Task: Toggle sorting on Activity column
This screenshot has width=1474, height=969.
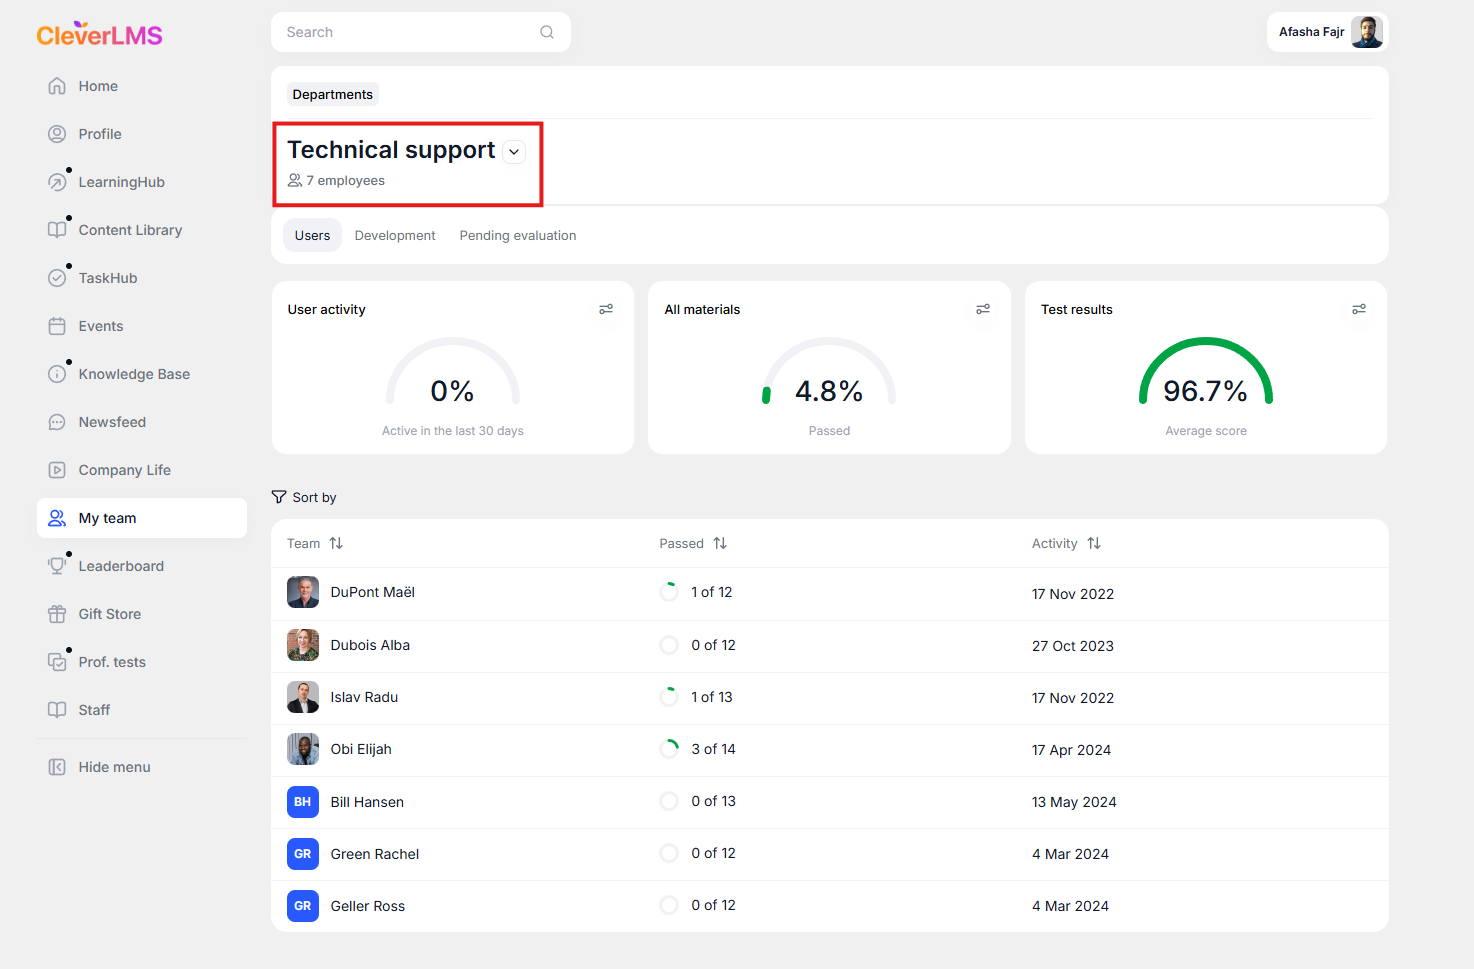Action: (x=1094, y=543)
